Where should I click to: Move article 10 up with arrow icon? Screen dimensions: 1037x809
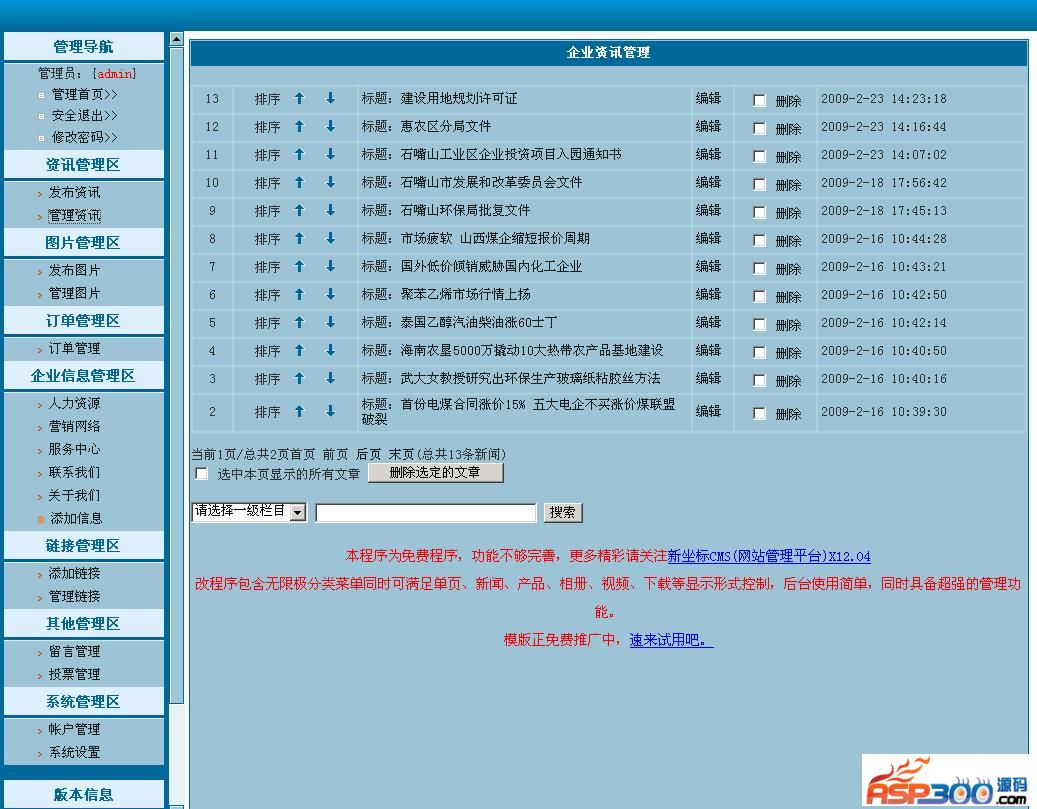[299, 183]
